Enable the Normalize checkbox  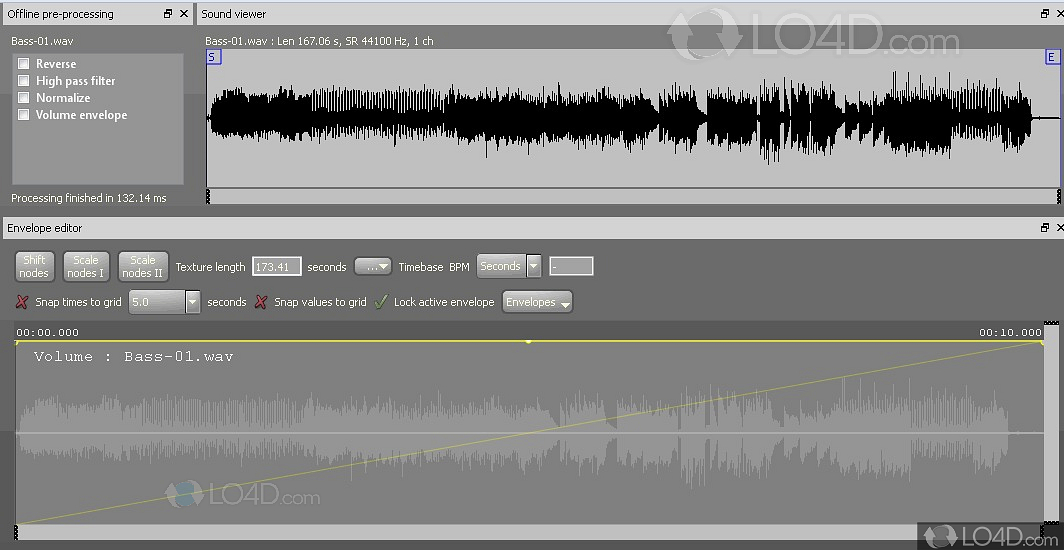[23, 98]
